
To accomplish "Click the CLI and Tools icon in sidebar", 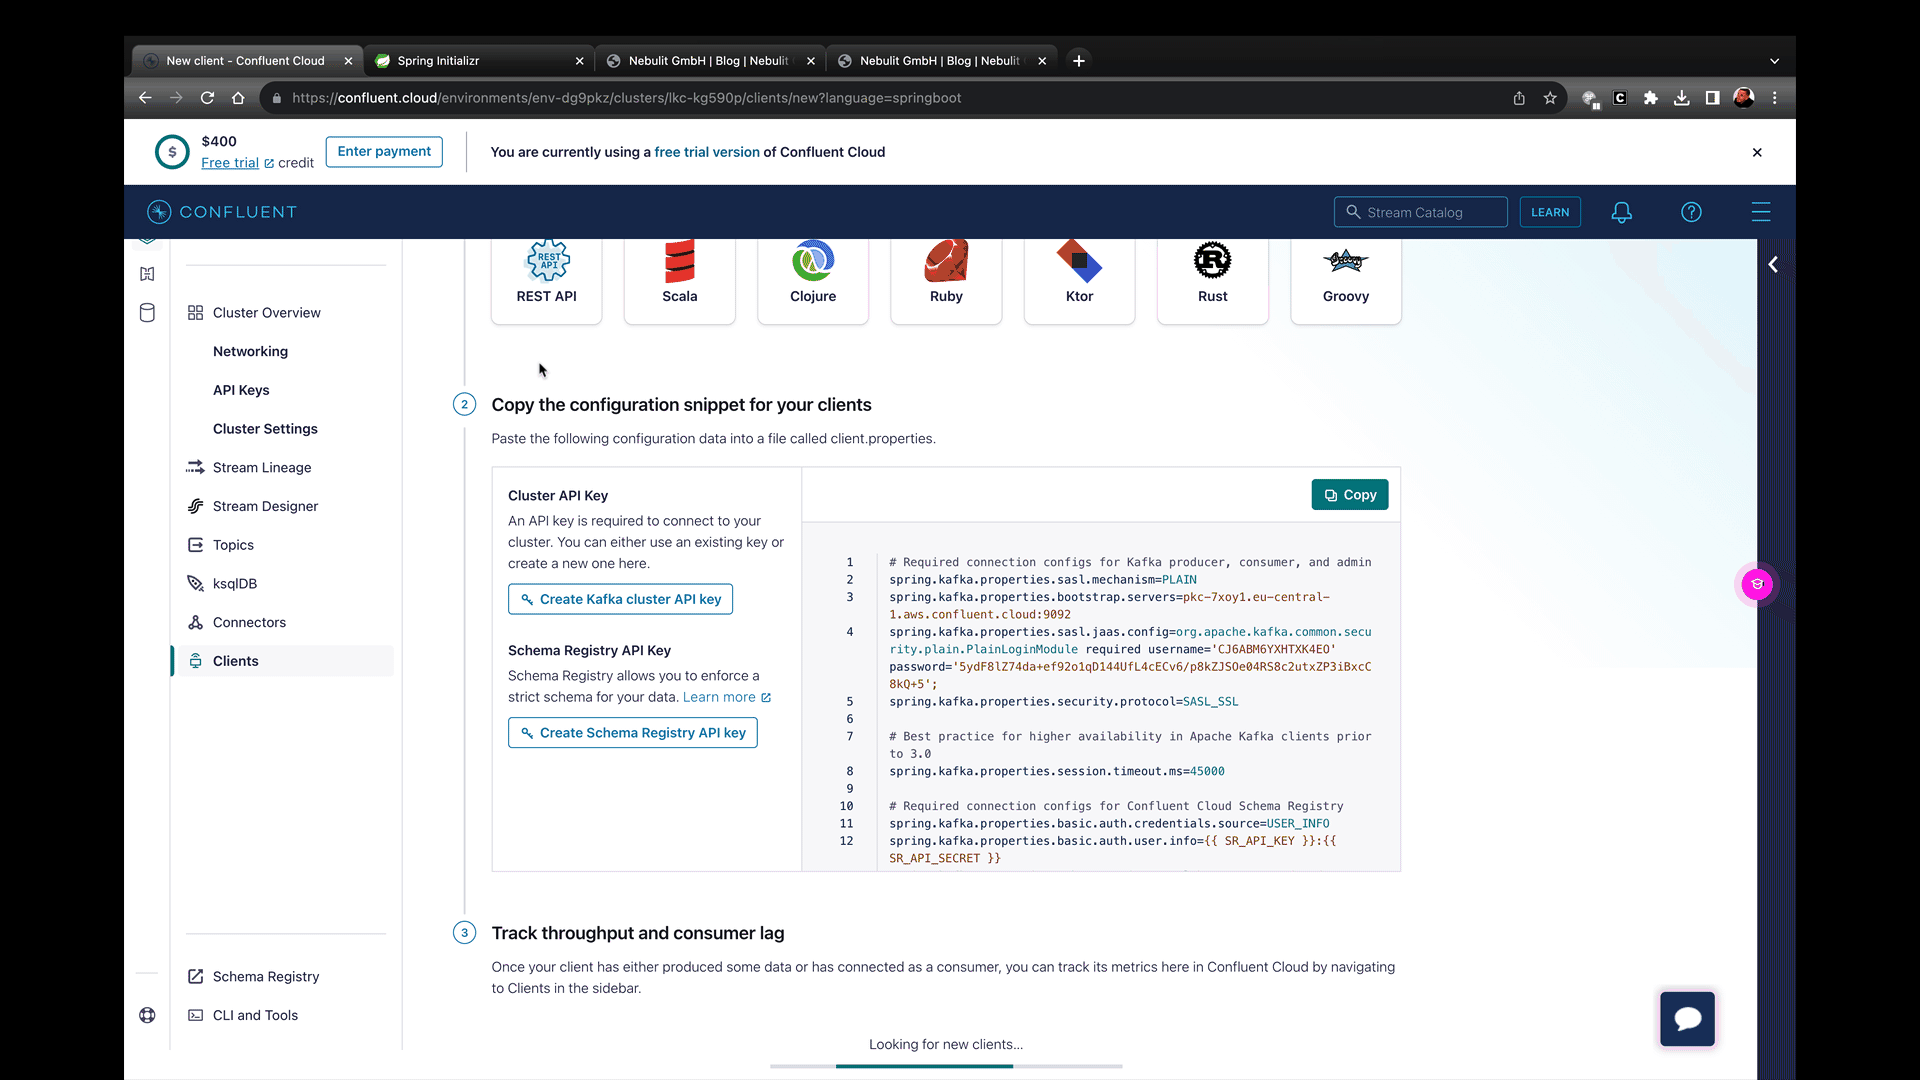I will click(x=195, y=1015).
